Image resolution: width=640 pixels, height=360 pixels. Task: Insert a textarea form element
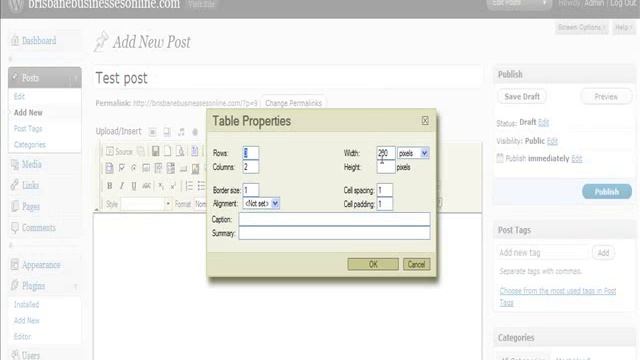[x=158, y=168]
